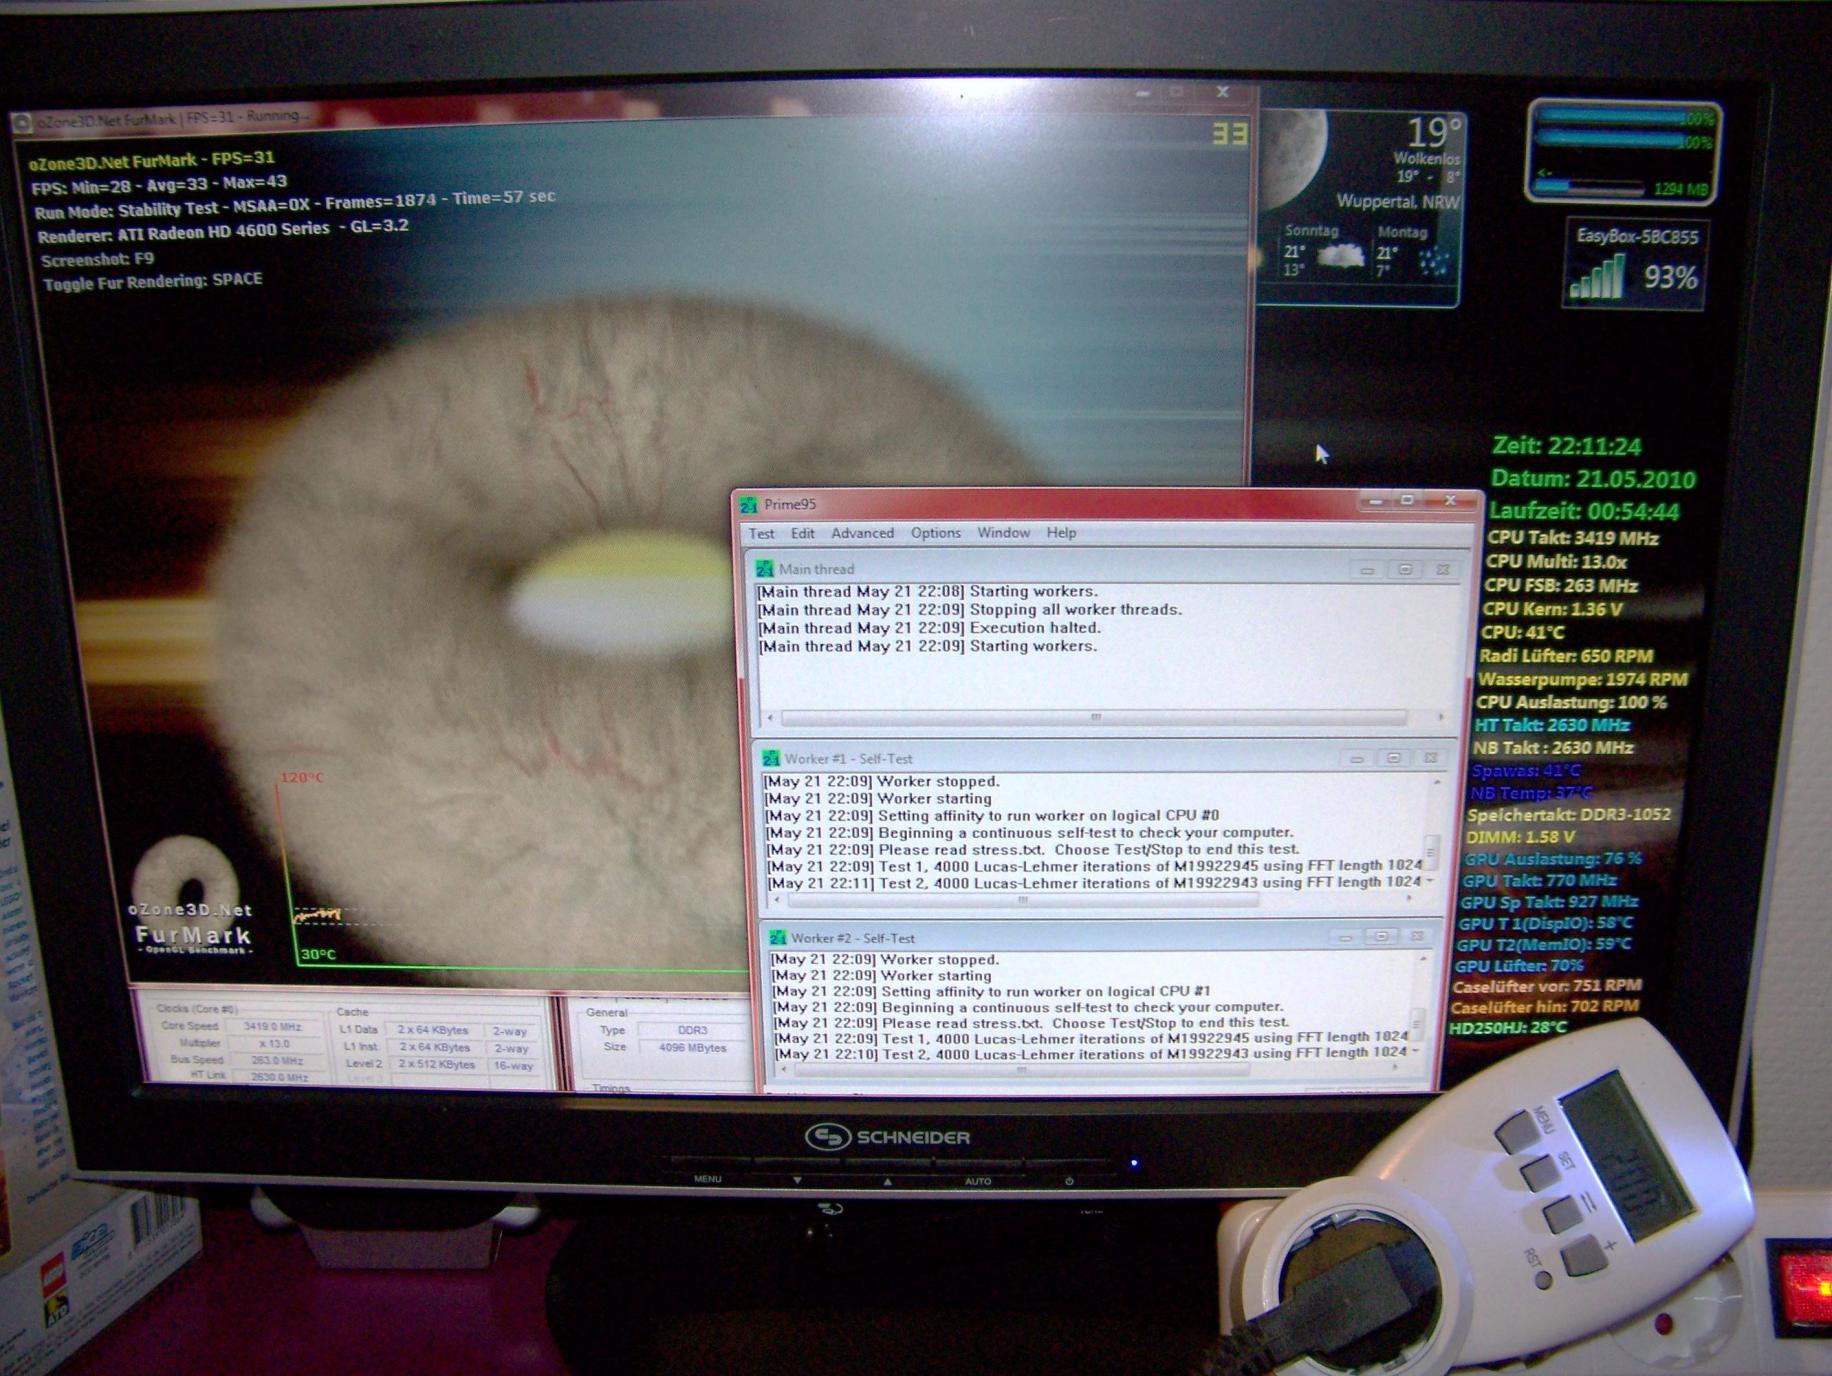Image resolution: width=1832 pixels, height=1376 pixels.
Task: Maximize the Main thread sub-window
Action: tap(1405, 570)
